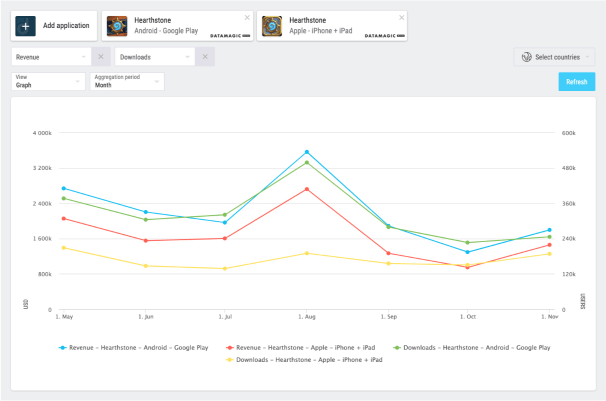This screenshot has width=606, height=401.
Task: Click the red August revenue data point
Action: [307, 189]
